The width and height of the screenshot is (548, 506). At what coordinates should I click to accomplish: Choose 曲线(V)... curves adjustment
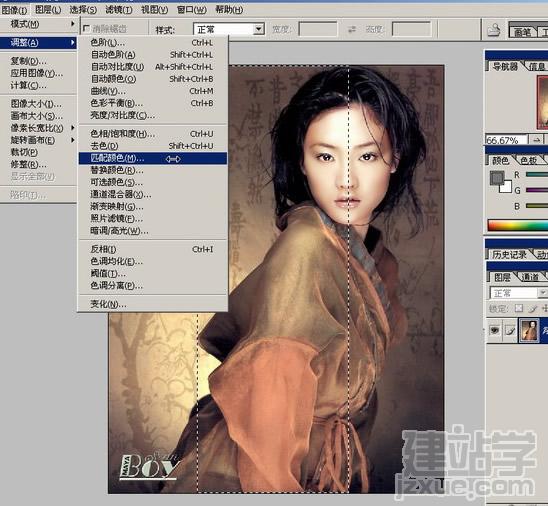pos(153,91)
